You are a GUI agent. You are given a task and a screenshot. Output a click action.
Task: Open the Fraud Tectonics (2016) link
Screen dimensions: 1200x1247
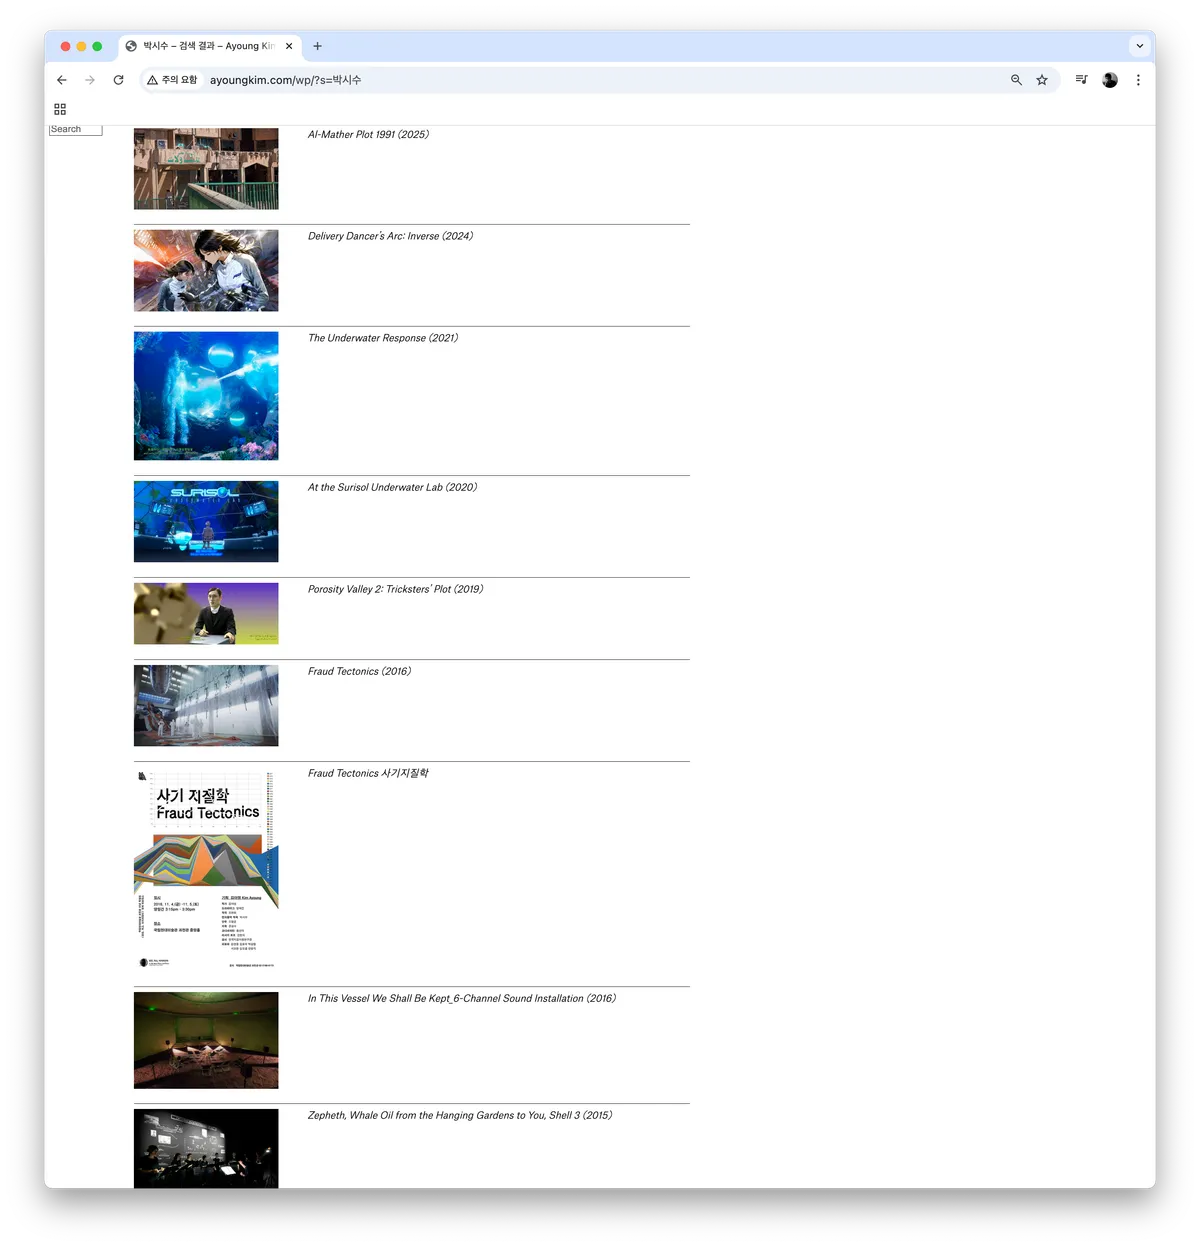(x=359, y=671)
